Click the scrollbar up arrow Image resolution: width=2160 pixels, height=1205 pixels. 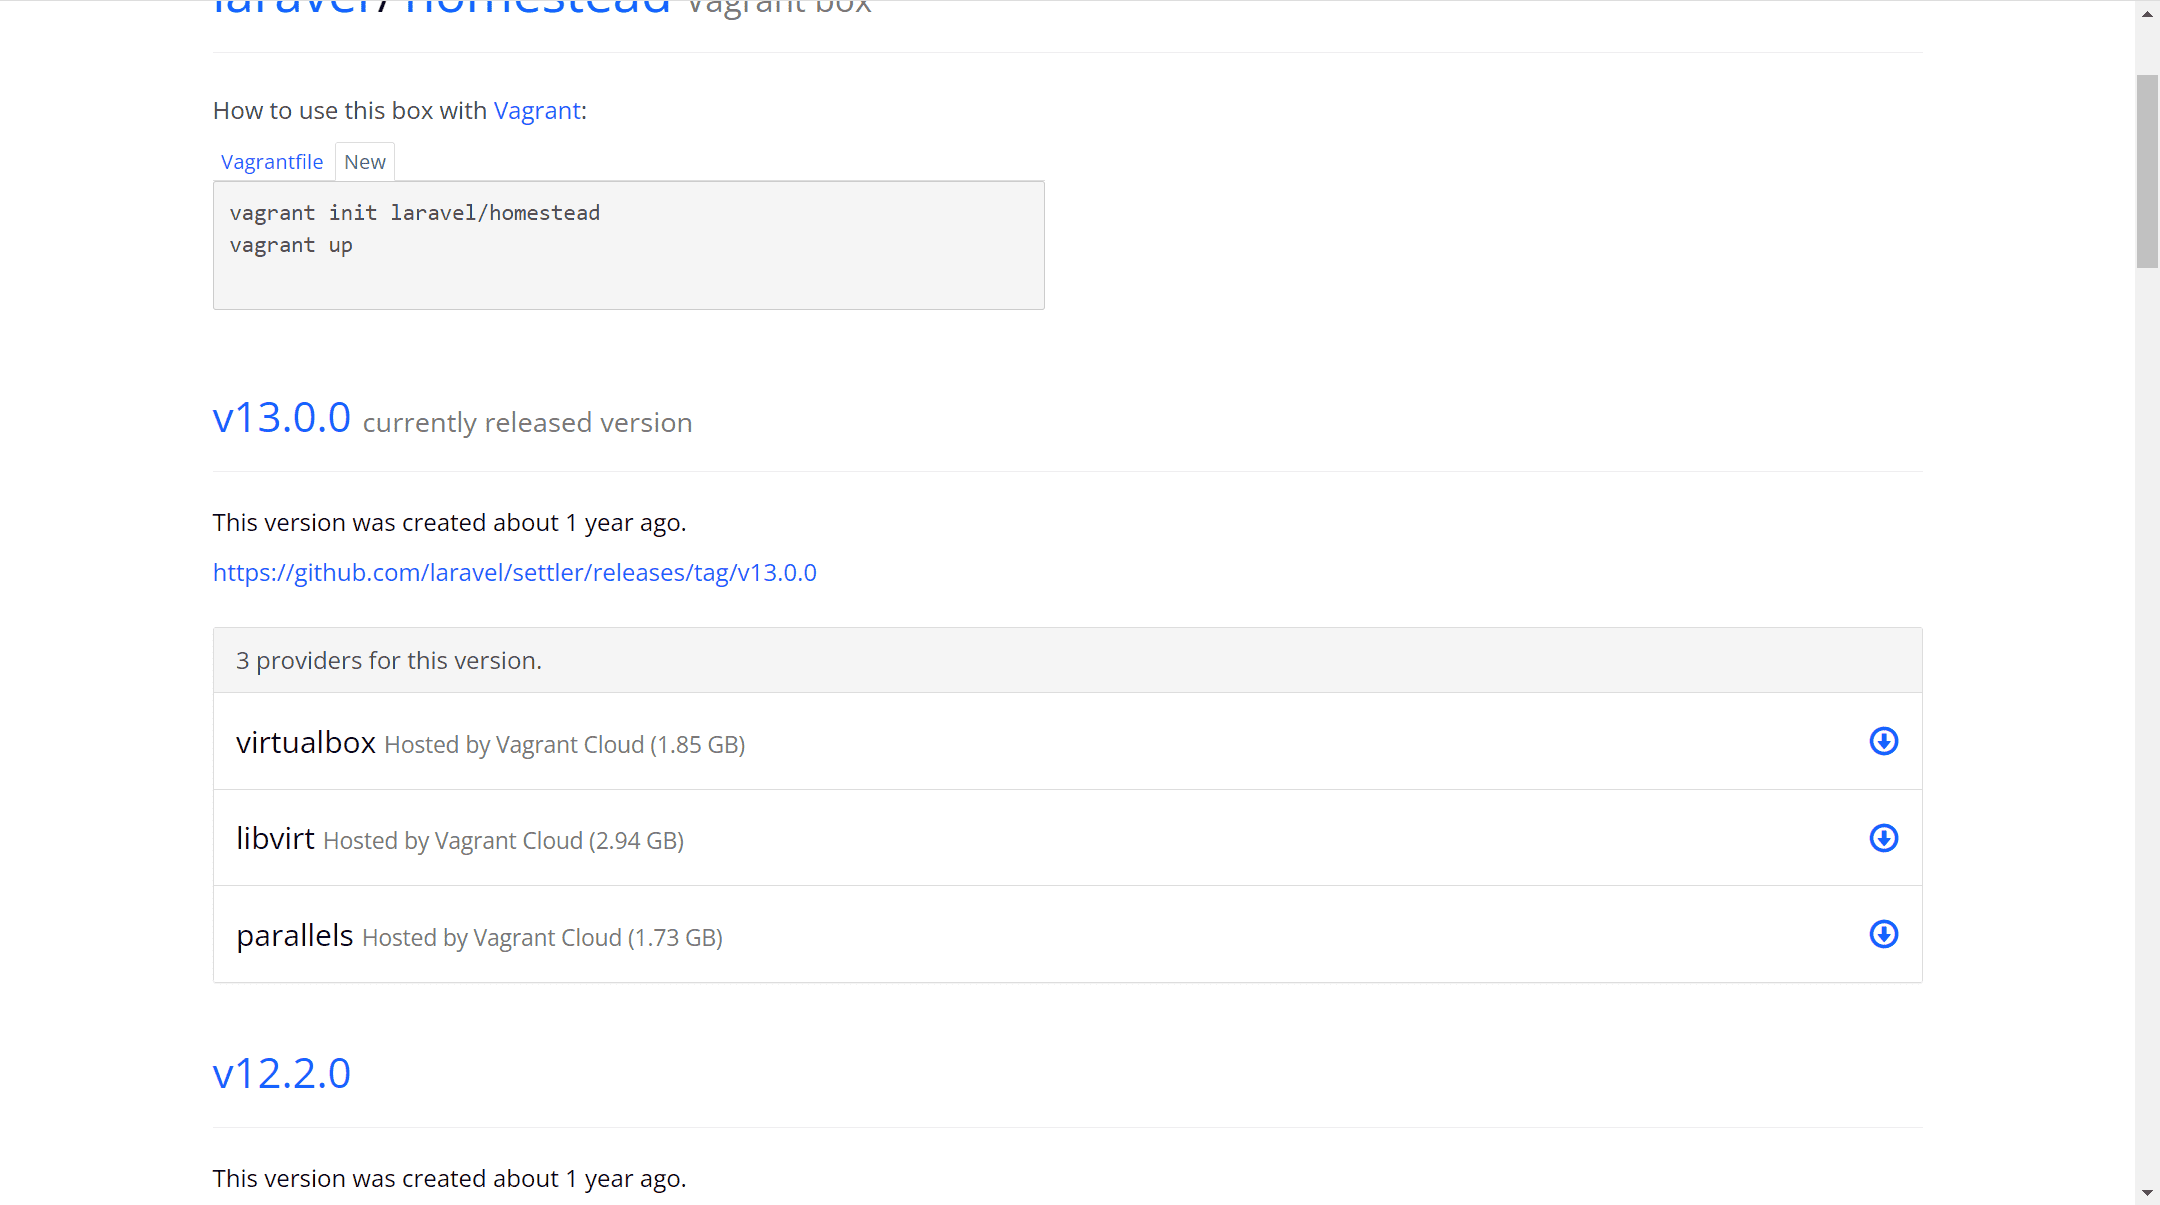2147,14
